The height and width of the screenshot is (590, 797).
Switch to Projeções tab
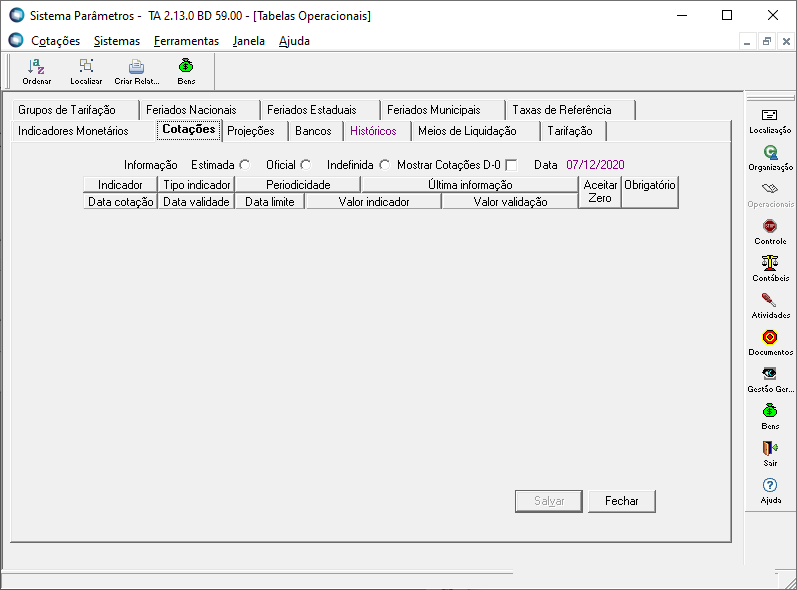tap(255, 131)
